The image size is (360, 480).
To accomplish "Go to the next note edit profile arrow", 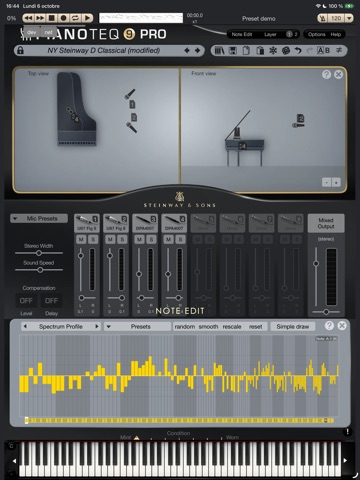I will pyautogui.click(x=97, y=326).
